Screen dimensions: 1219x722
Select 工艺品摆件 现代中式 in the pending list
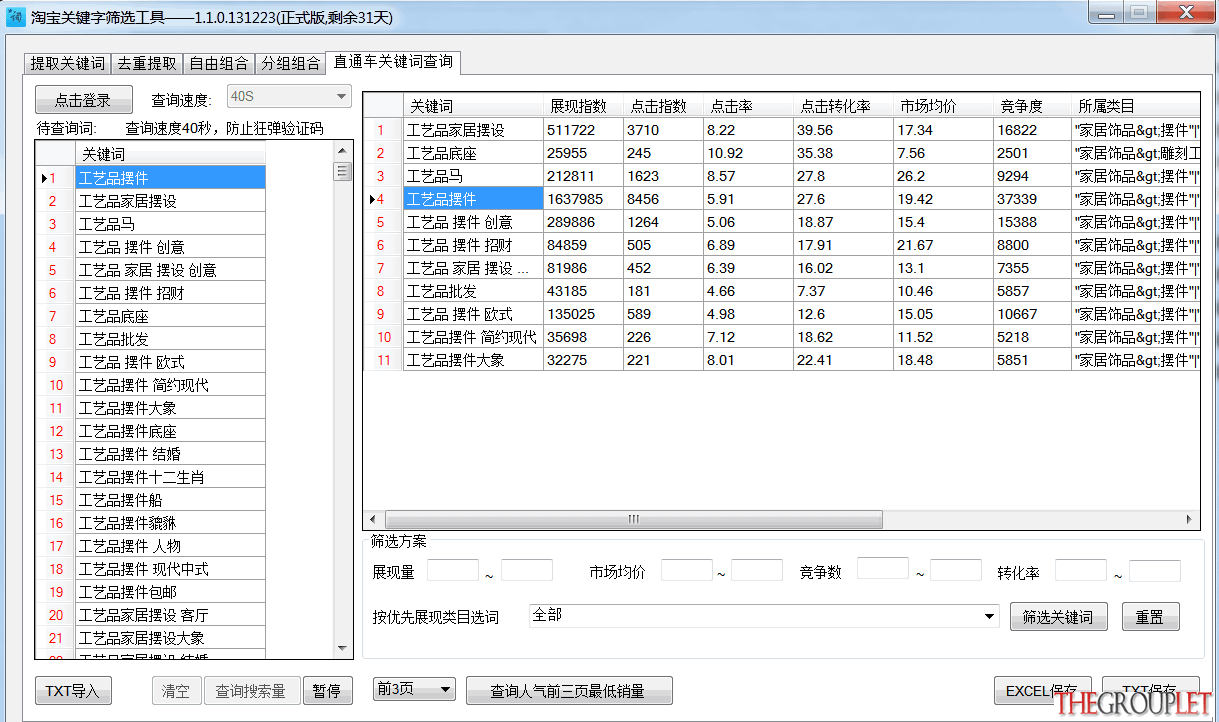point(170,569)
